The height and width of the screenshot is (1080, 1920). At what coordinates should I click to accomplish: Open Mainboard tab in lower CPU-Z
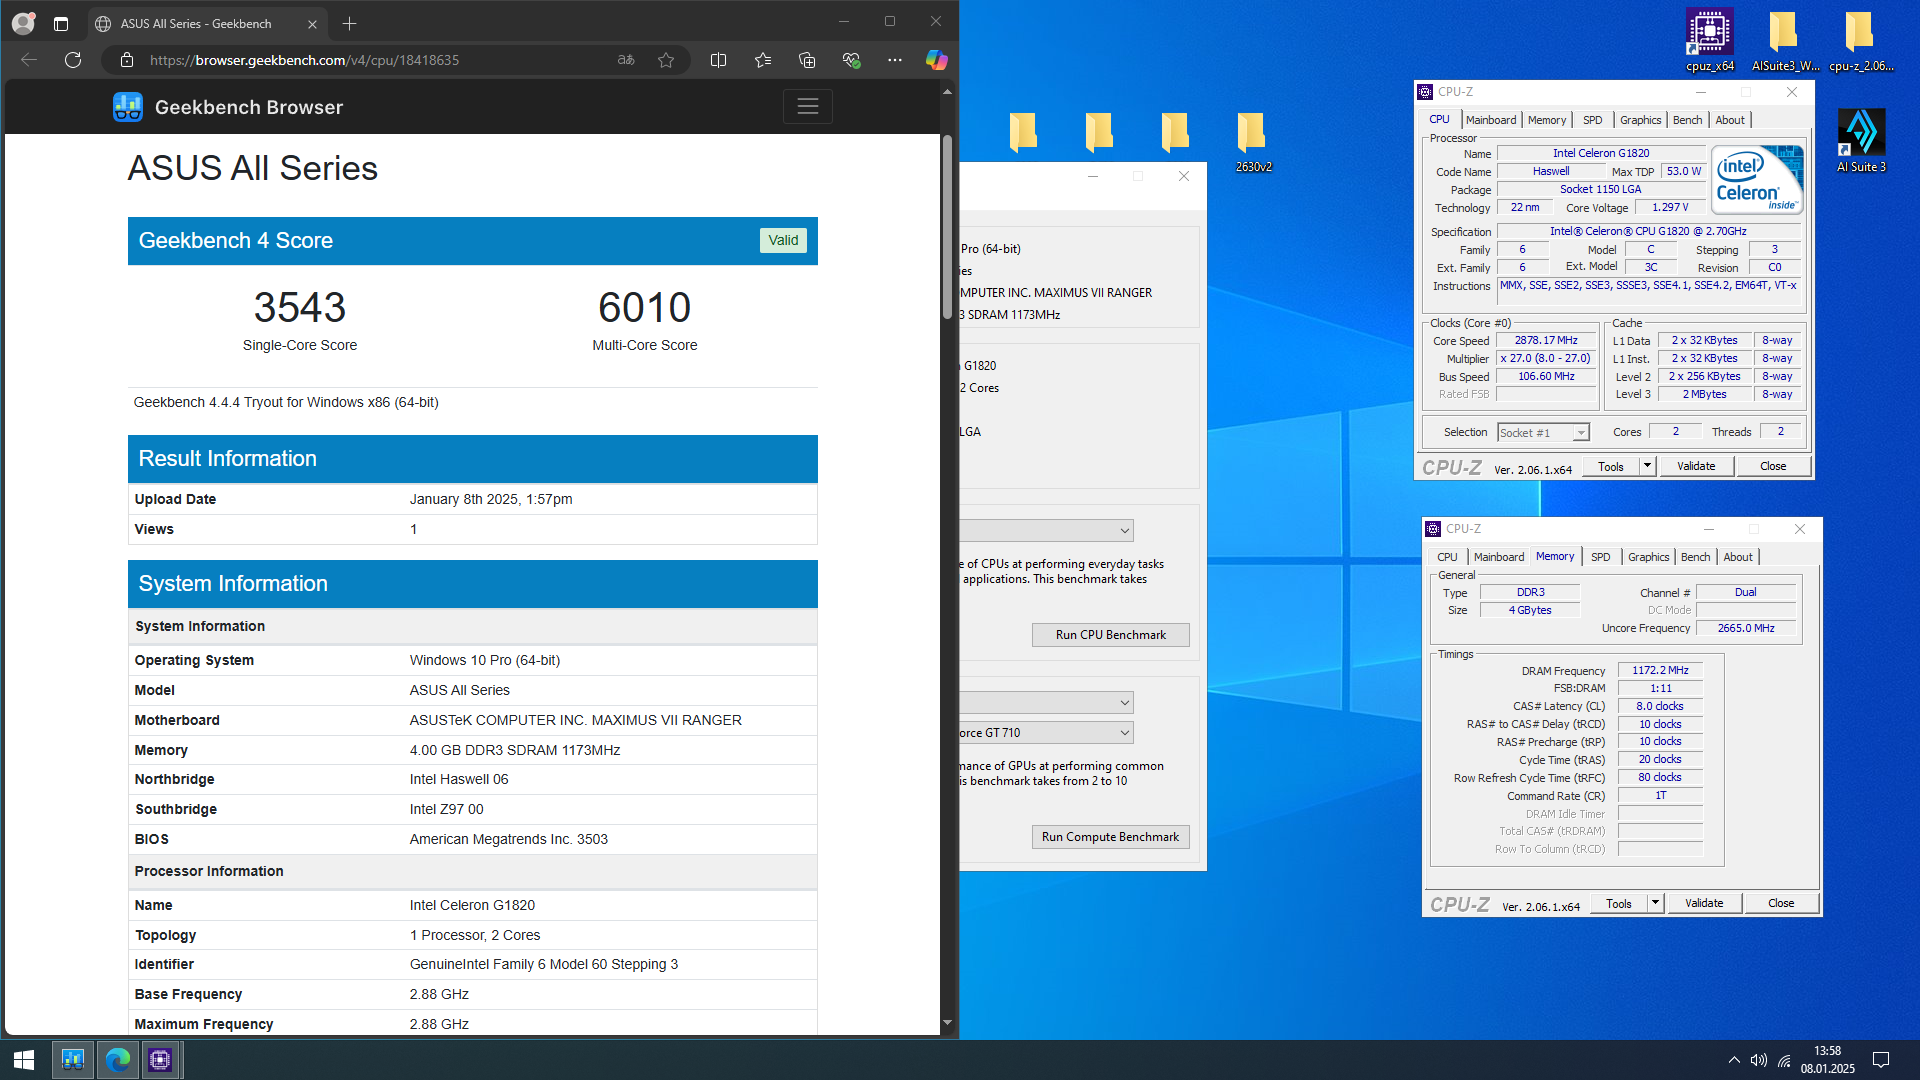[x=1499, y=557]
